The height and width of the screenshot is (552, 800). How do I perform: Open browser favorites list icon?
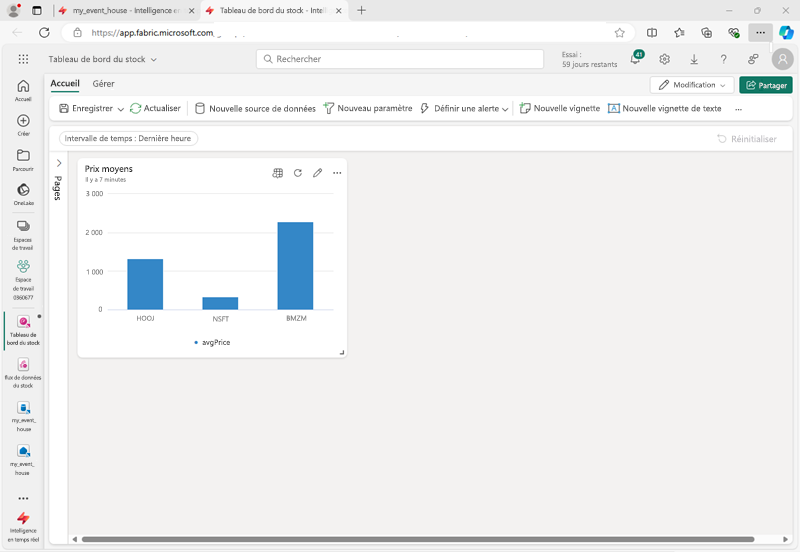[679, 33]
